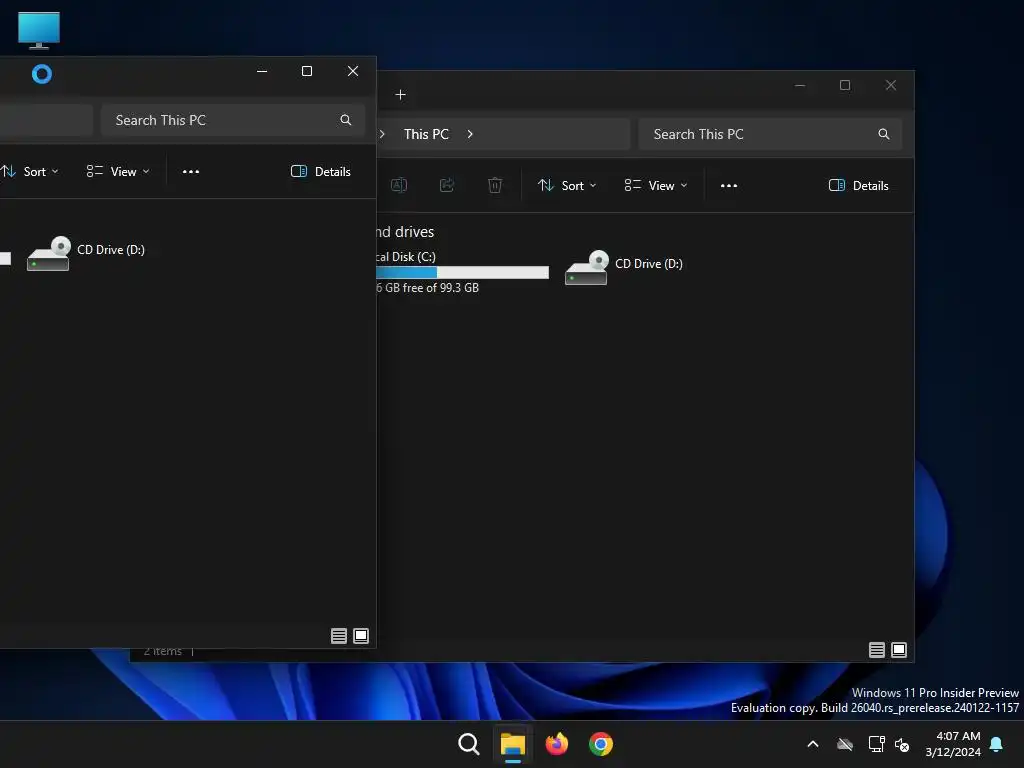Viewport: 1024px width, 768px height.
Task: Minimize the front Explorer window
Action: click(262, 71)
